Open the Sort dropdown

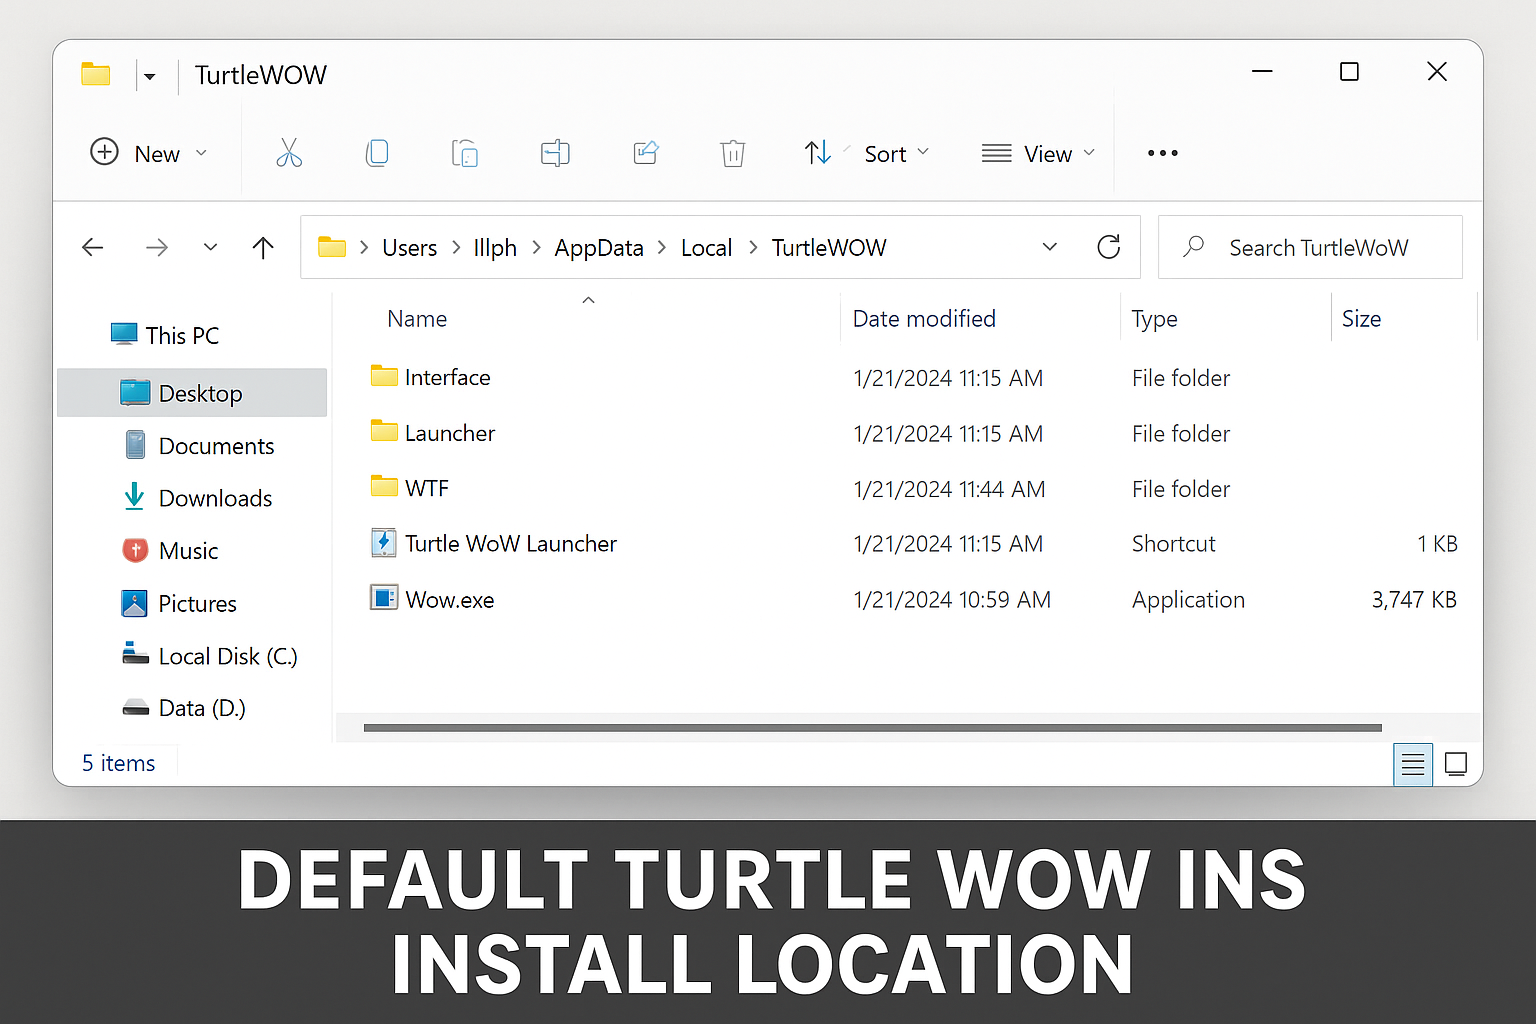point(867,153)
